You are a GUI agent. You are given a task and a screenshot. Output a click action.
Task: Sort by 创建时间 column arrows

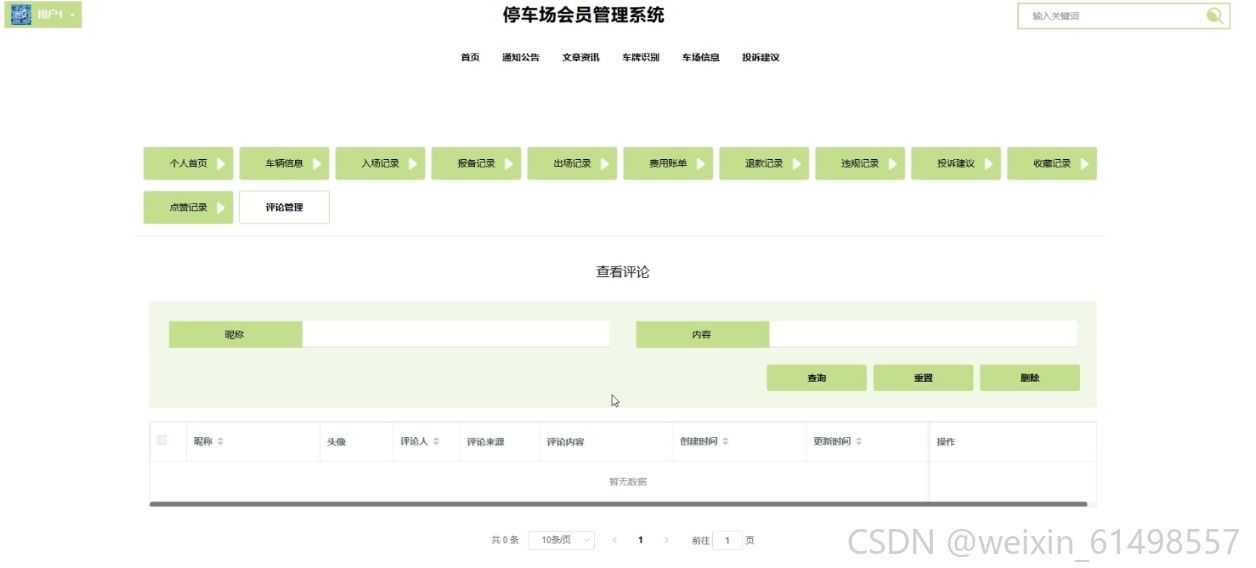(726, 442)
